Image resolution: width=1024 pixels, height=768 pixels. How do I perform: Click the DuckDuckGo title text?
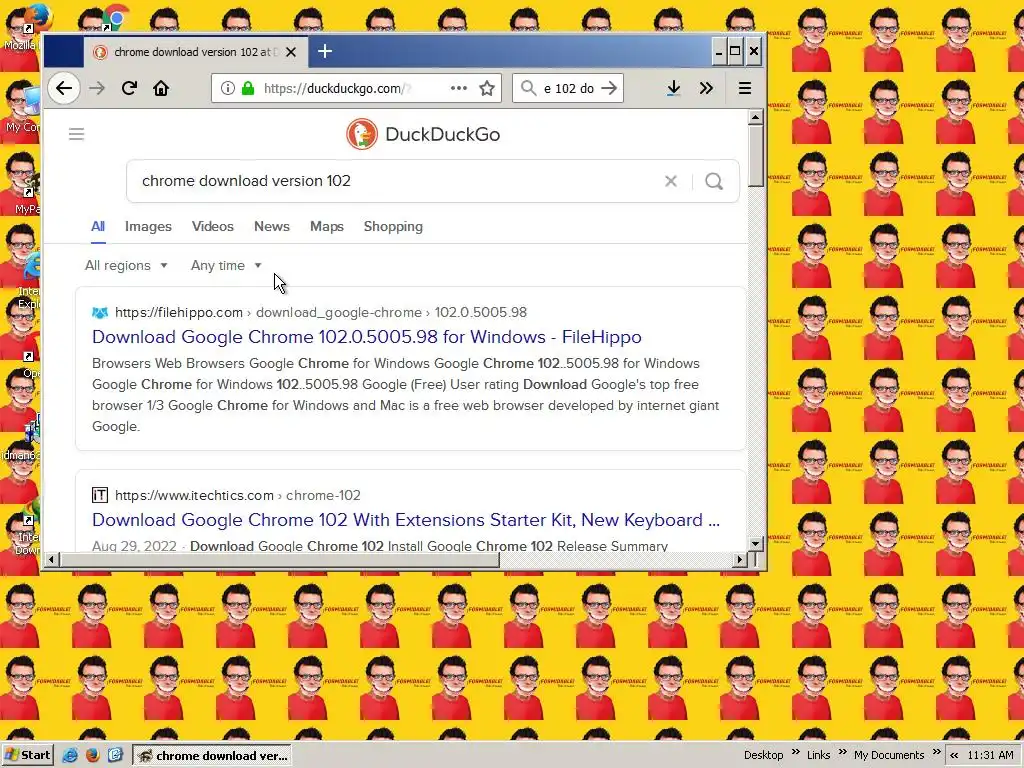click(x=443, y=135)
